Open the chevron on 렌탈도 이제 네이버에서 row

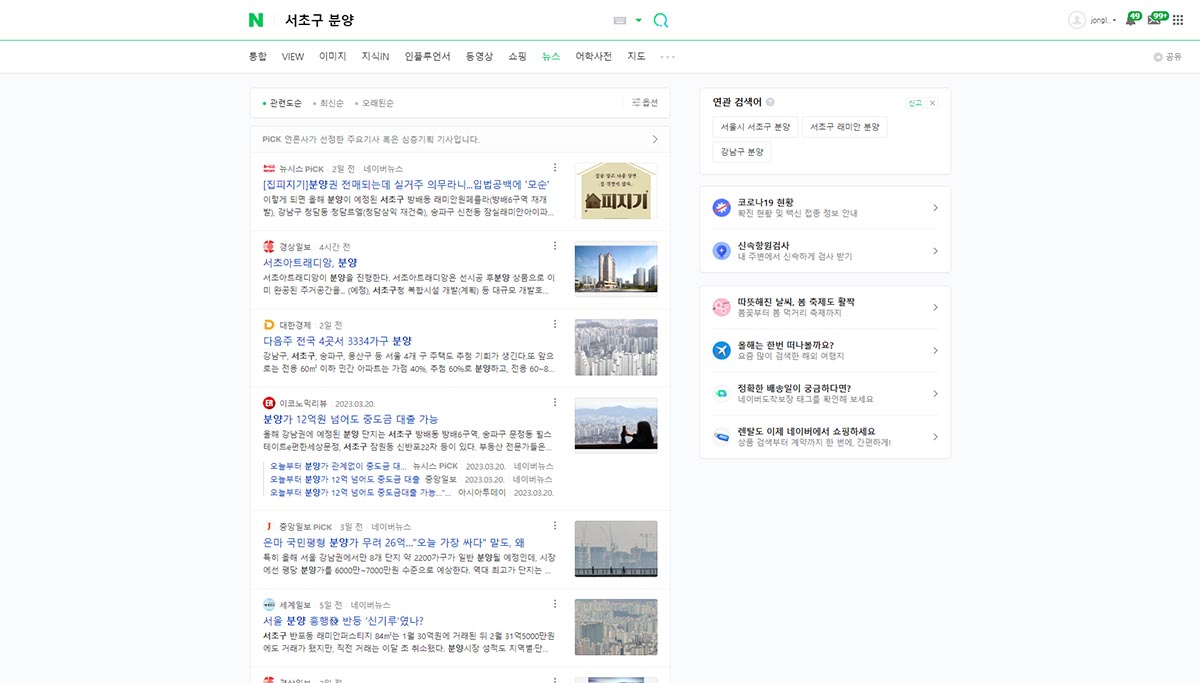[x=935, y=437]
